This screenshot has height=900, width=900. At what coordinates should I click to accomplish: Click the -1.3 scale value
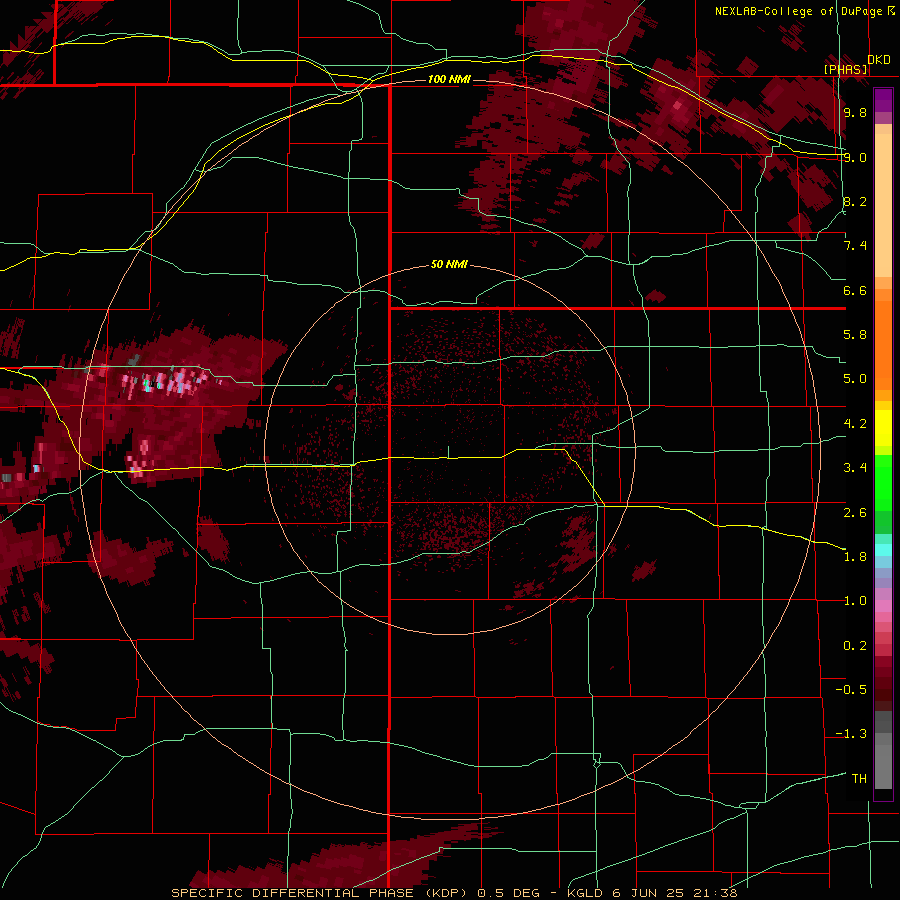[851, 734]
